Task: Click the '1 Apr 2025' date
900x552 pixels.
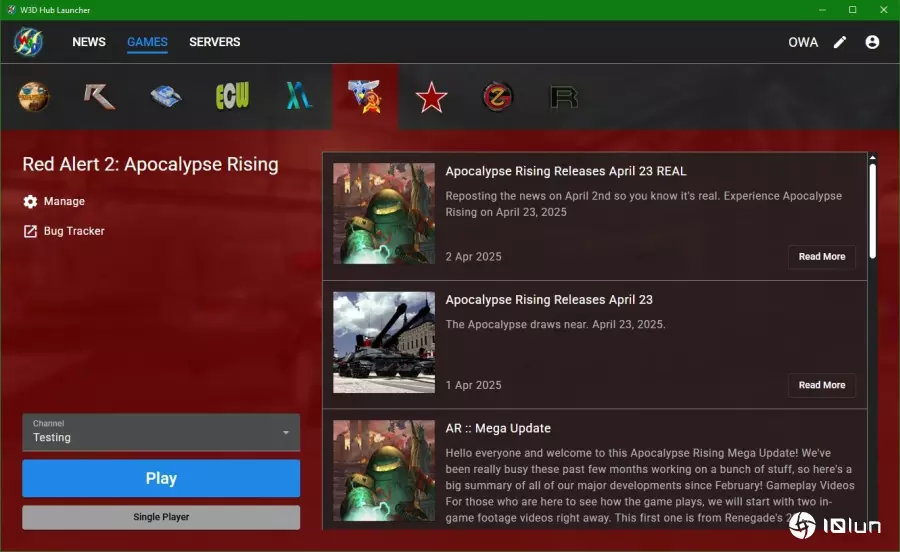Action: coord(473,385)
